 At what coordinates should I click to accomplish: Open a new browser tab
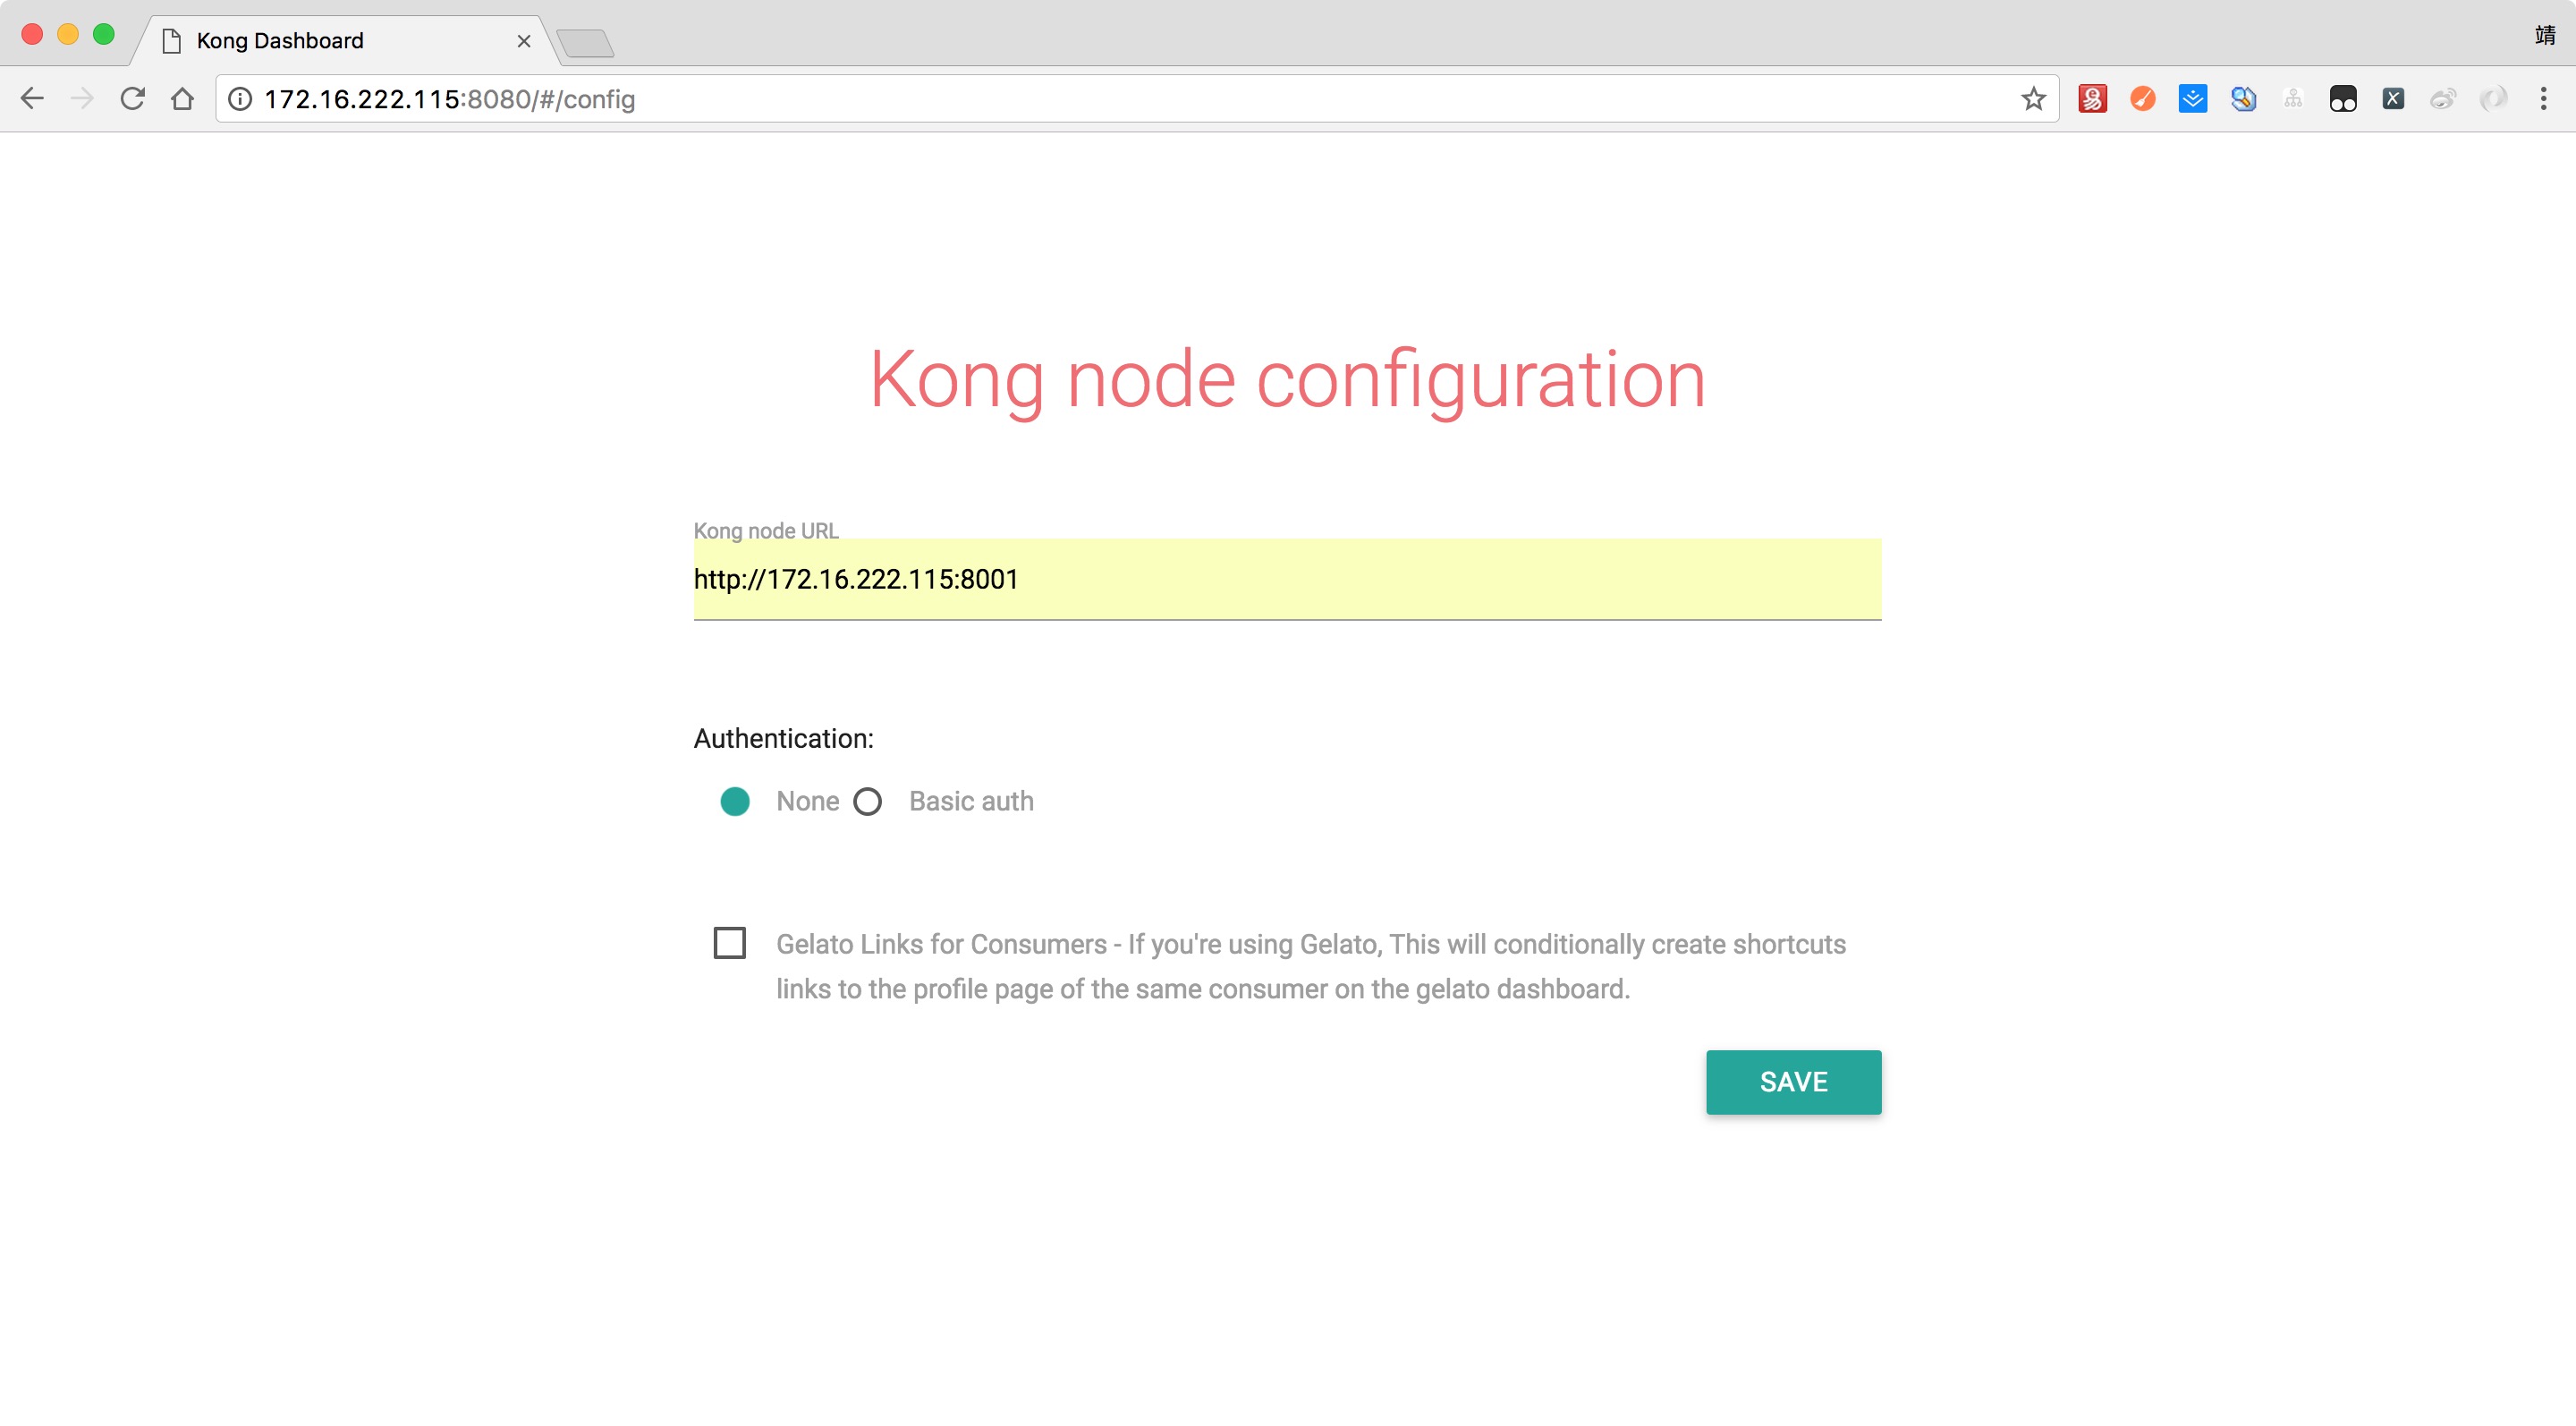tap(585, 43)
